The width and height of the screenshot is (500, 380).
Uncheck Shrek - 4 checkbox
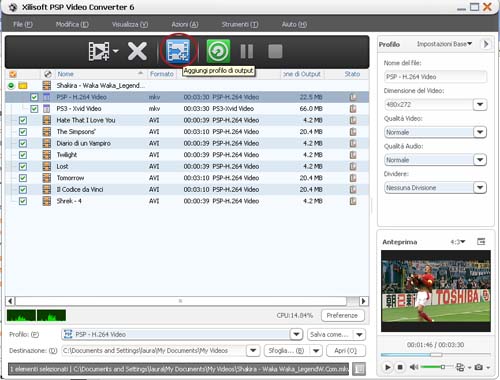(x=23, y=201)
